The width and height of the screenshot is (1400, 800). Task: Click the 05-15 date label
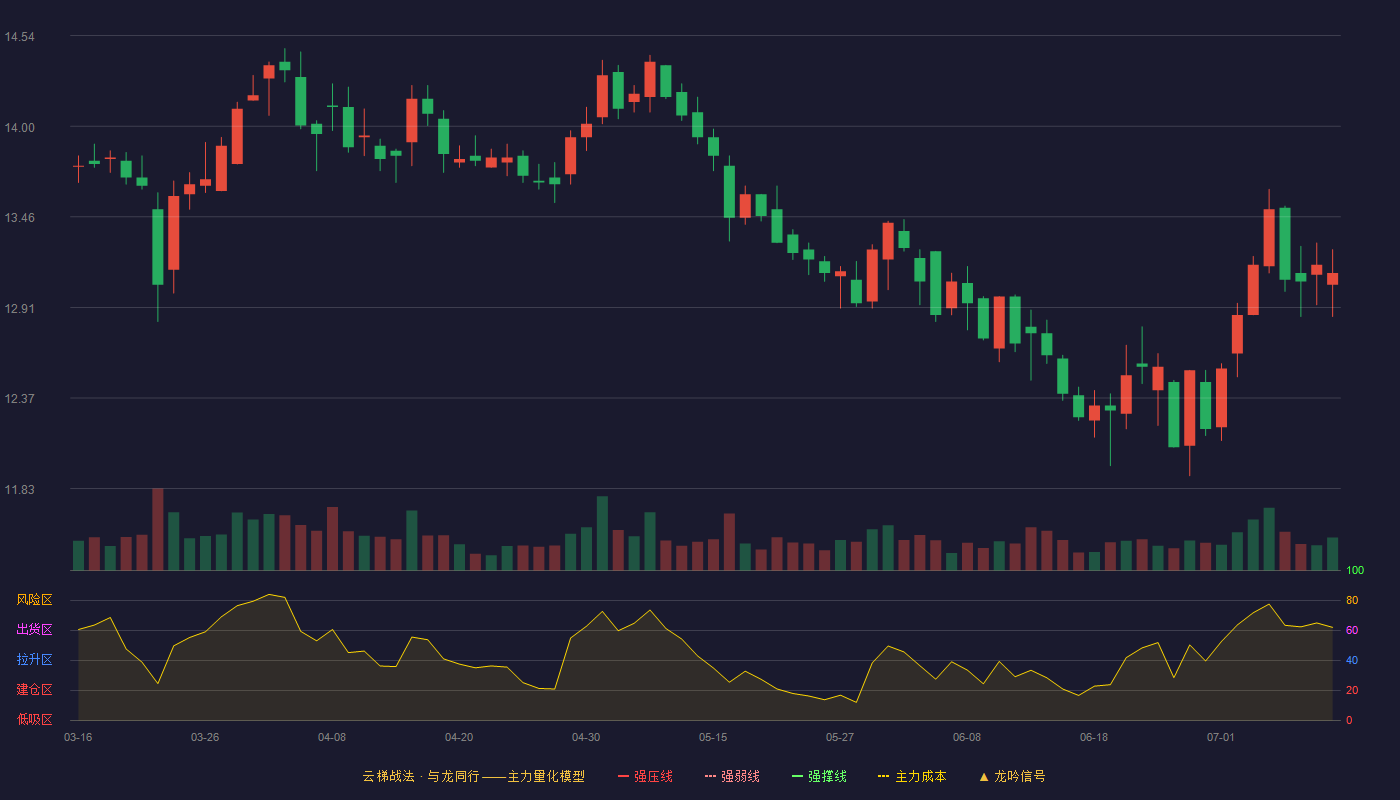713,737
